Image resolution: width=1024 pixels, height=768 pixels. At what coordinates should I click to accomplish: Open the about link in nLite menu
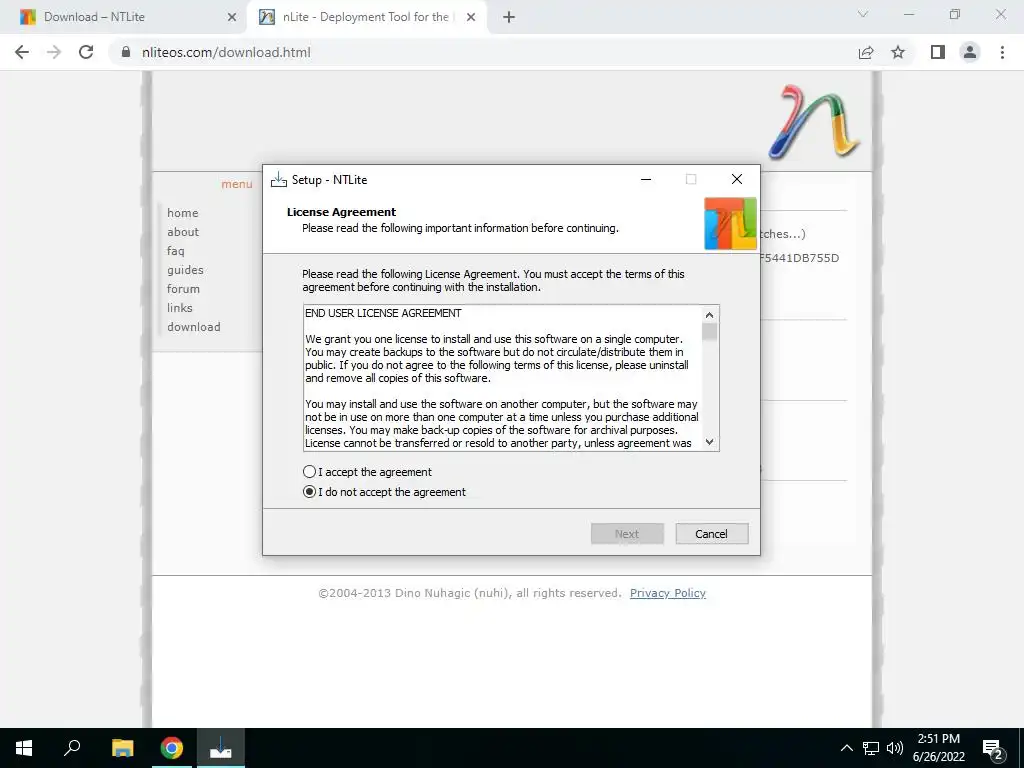[183, 232]
